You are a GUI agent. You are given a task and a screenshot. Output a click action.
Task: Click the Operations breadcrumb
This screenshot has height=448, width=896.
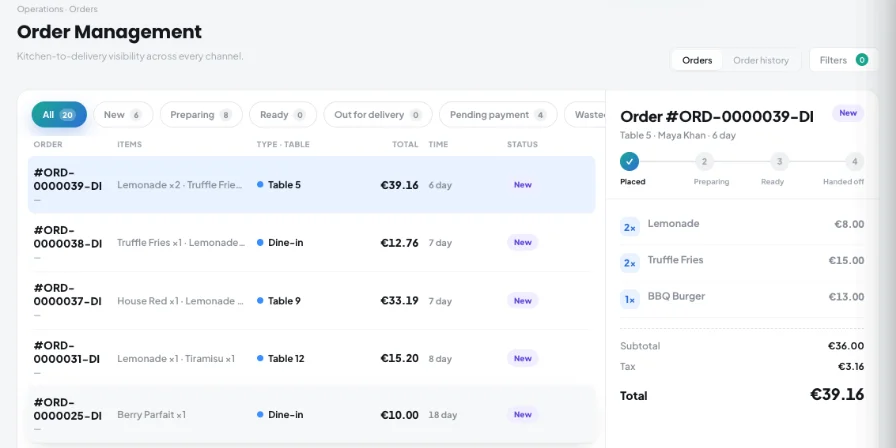40,9
